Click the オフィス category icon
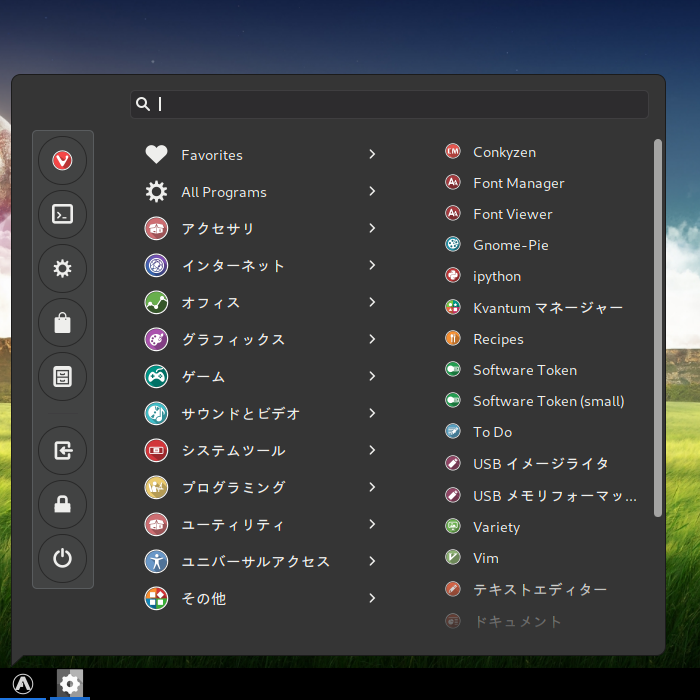700x700 pixels. click(x=156, y=303)
